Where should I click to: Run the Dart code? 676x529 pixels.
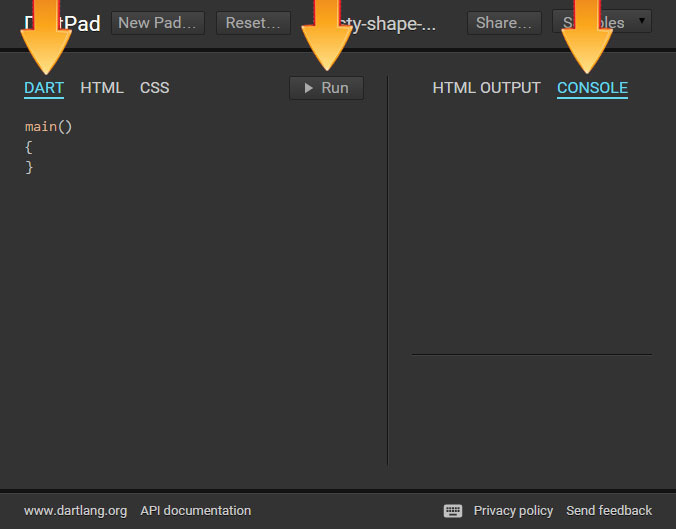[x=326, y=88]
